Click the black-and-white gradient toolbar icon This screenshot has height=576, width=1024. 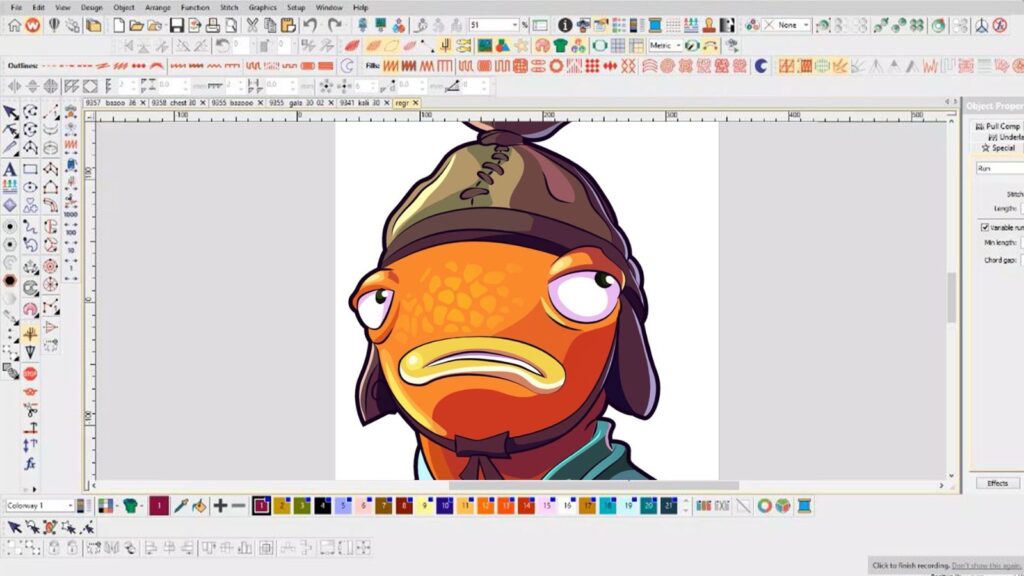pyautogui.click(x=727, y=25)
